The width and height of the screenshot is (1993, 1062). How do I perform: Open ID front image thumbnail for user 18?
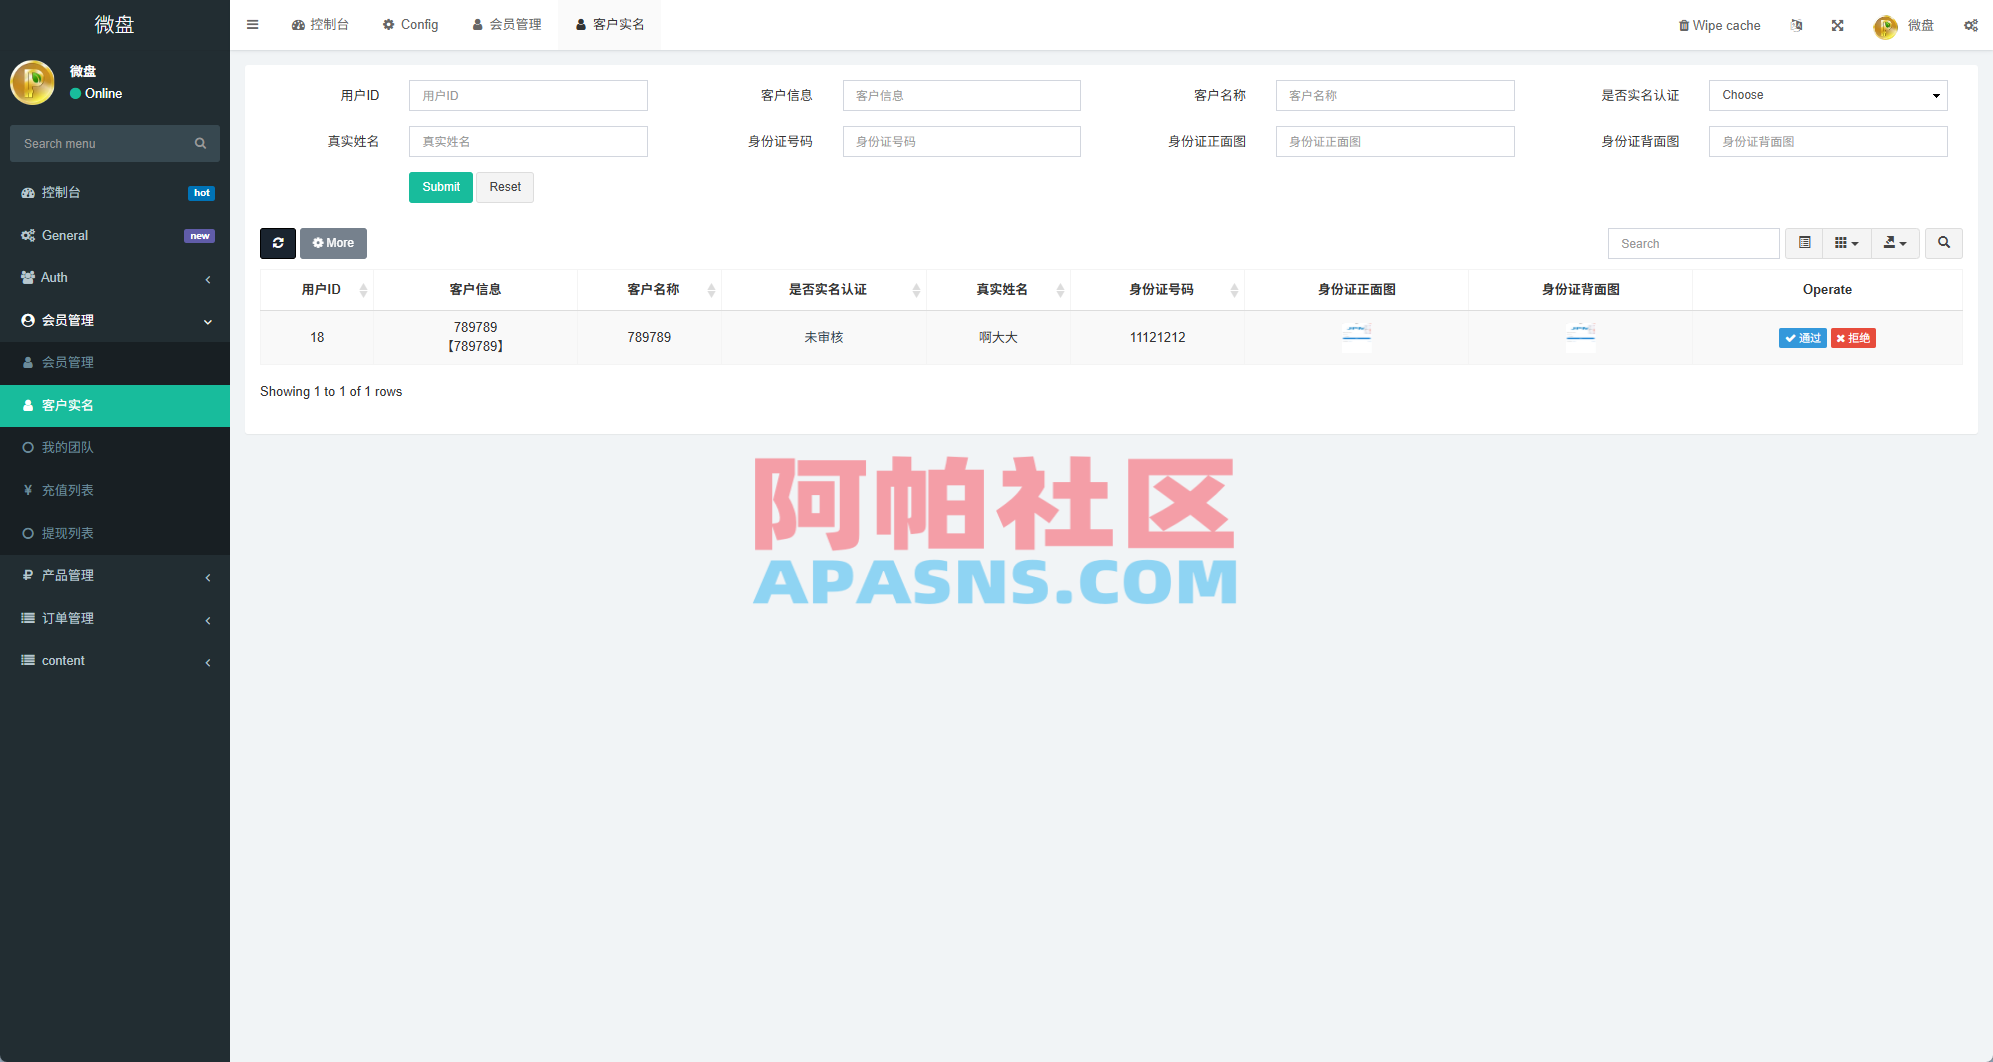tap(1356, 337)
